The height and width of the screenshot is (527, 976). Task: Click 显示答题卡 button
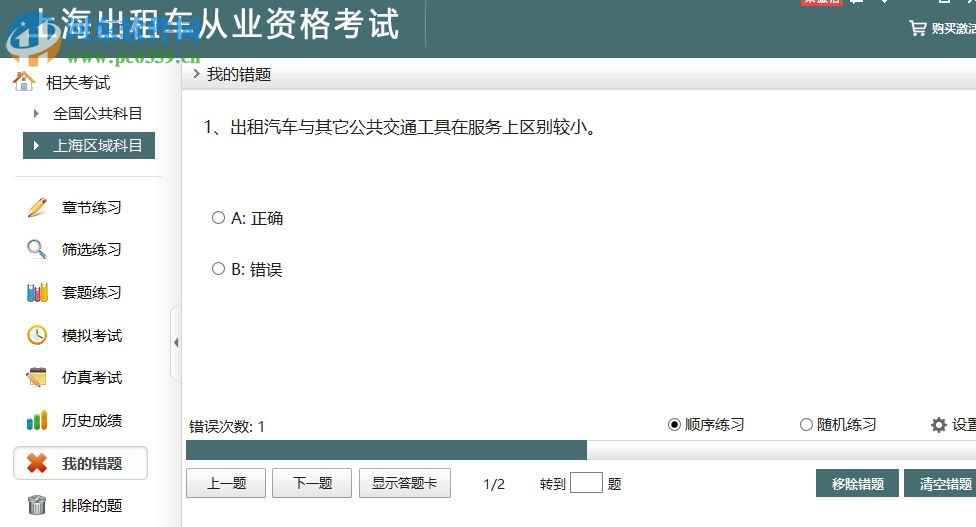pos(405,483)
